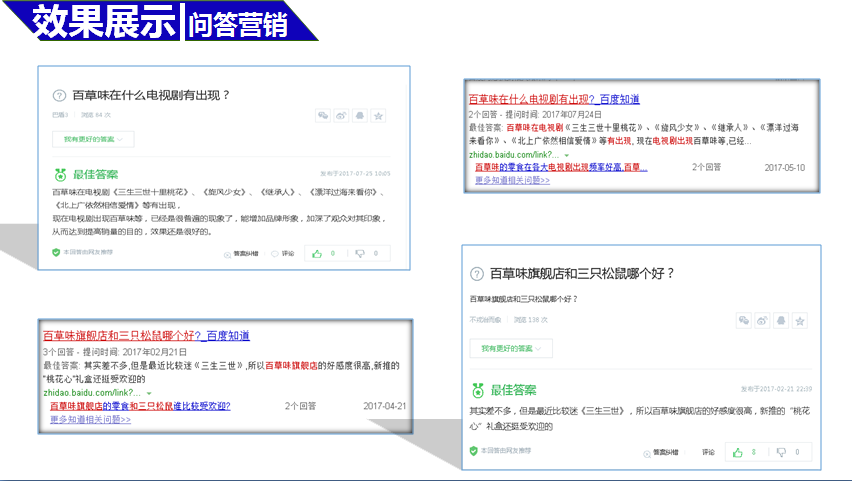Click 评论 in 三只松鼠 answer

[x=709, y=452]
